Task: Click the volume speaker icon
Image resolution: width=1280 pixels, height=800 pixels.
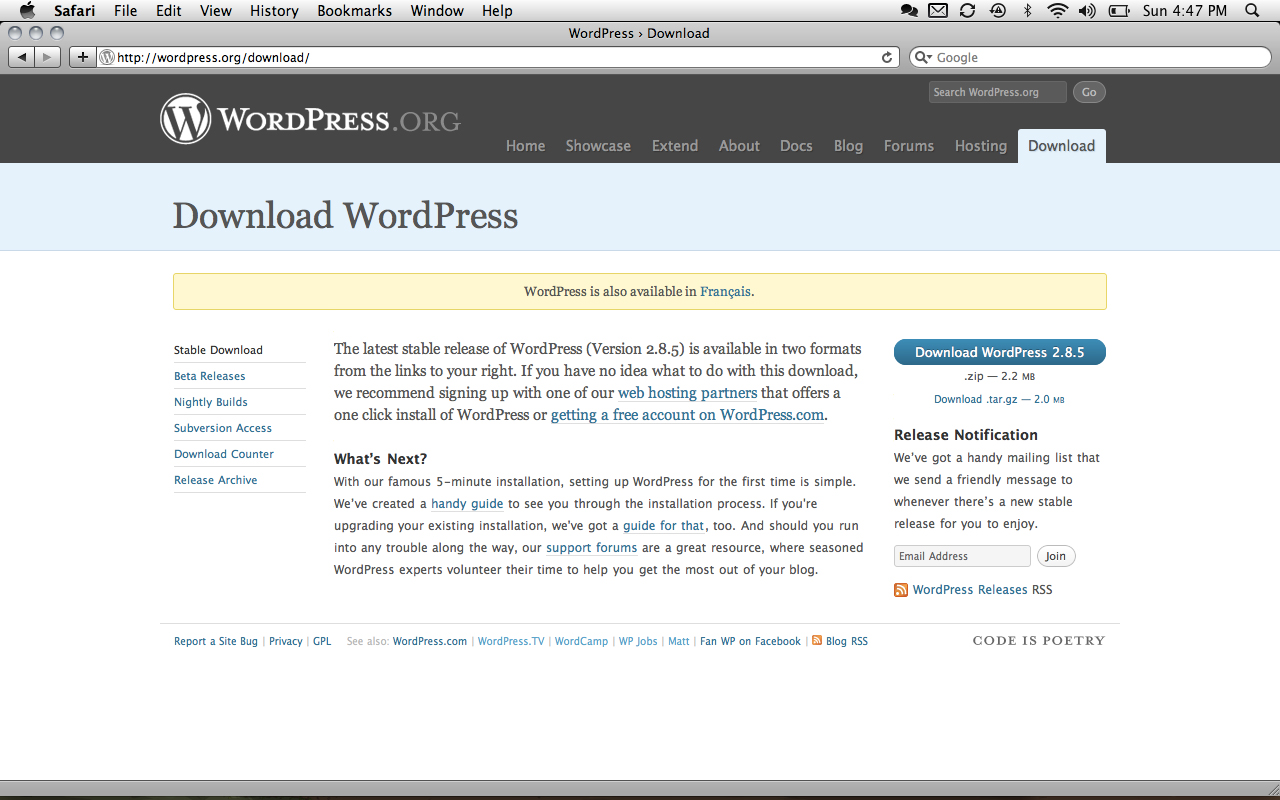Action: tap(1087, 11)
